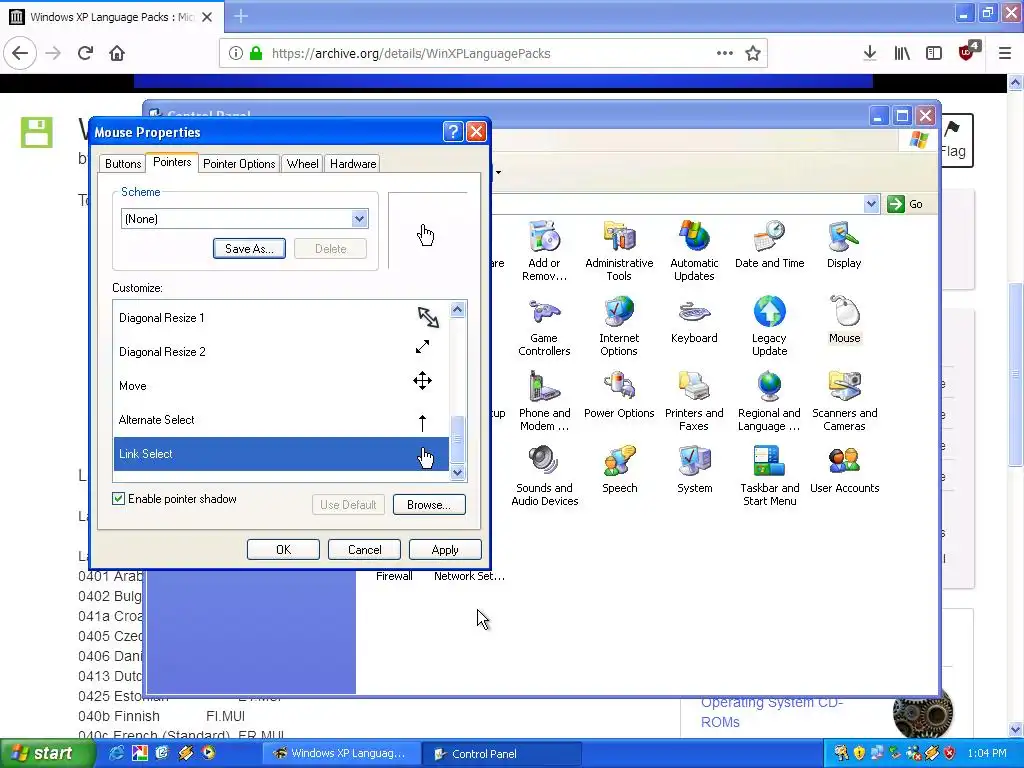This screenshot has height=768, width=1024.
Task: Apply the mouse pointer changes
Action: (x=445, y=550)
